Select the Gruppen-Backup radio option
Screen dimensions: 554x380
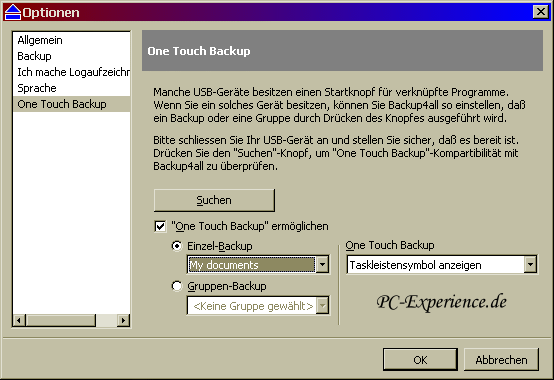coord(177,286)
